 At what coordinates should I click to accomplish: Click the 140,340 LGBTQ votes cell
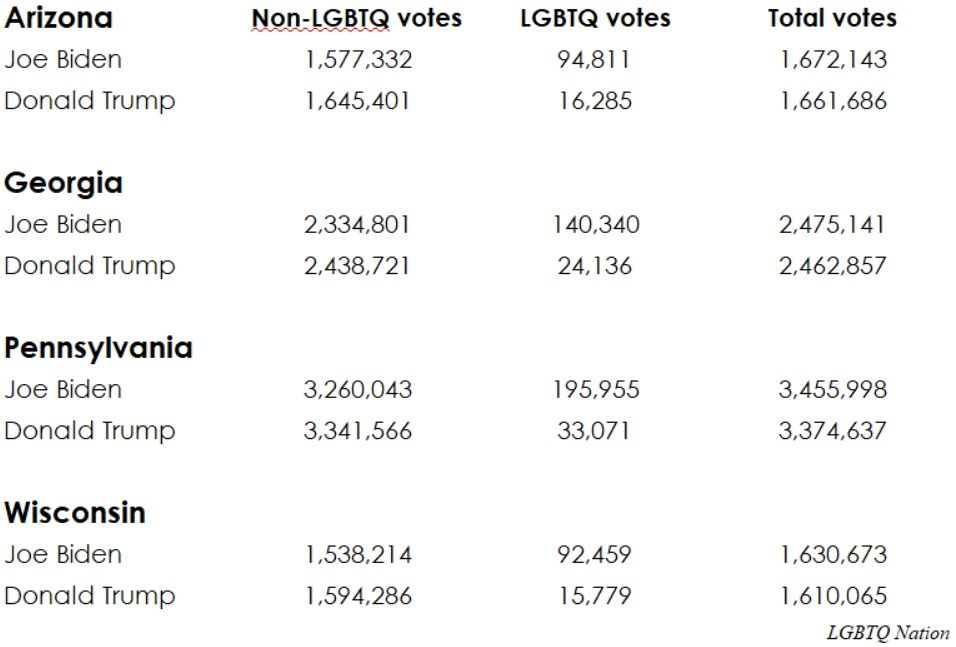(594, 224)
